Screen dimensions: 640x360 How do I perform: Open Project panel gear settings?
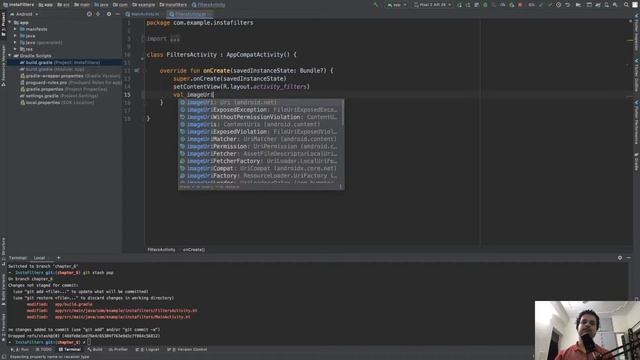pos(109,14)
